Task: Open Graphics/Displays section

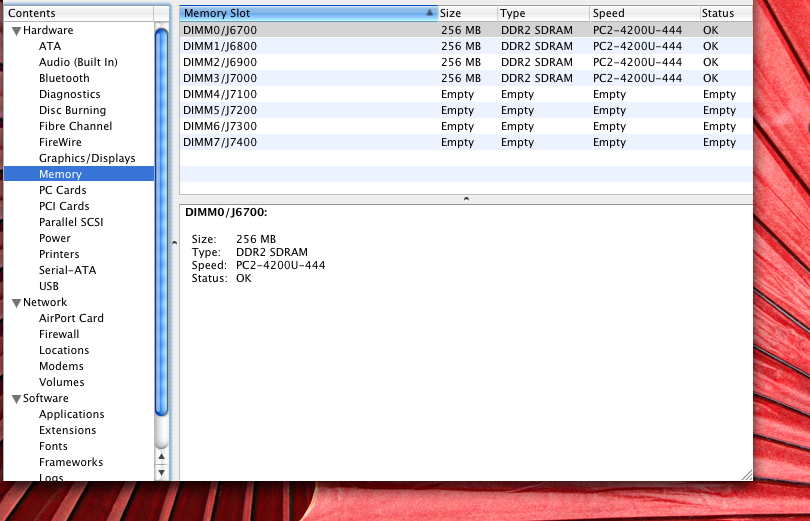Action: pyautogui.click(x=87, y=158)
